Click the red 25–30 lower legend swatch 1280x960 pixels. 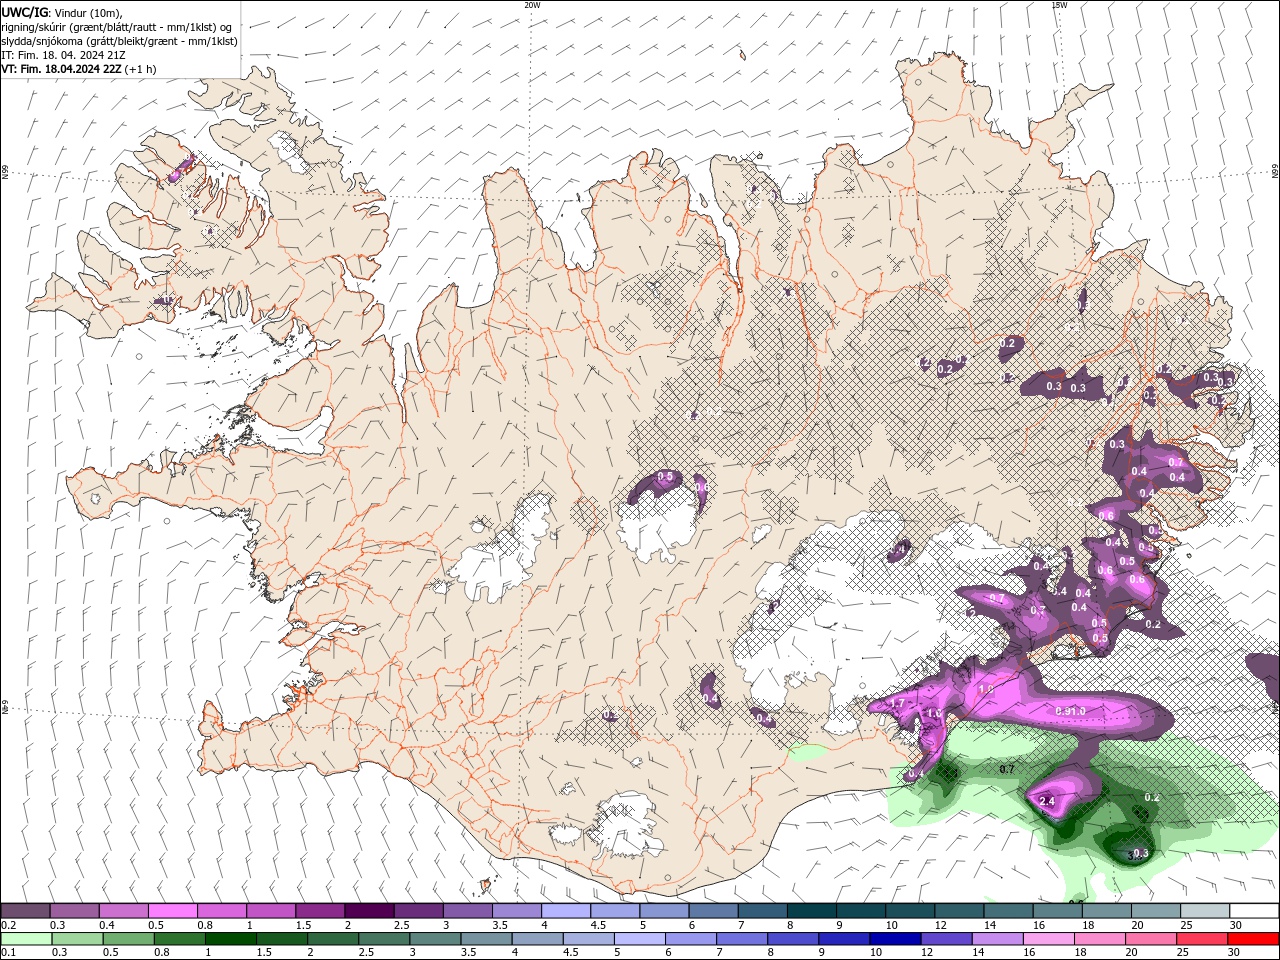pyautogui.click(x=1202, y=939)
